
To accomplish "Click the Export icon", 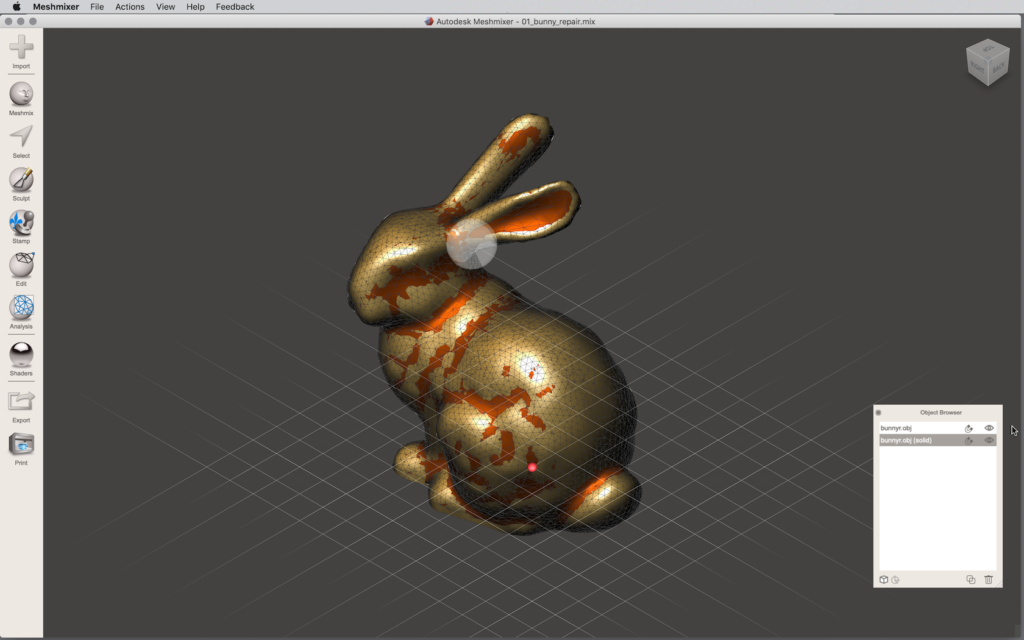I will 21,402.
